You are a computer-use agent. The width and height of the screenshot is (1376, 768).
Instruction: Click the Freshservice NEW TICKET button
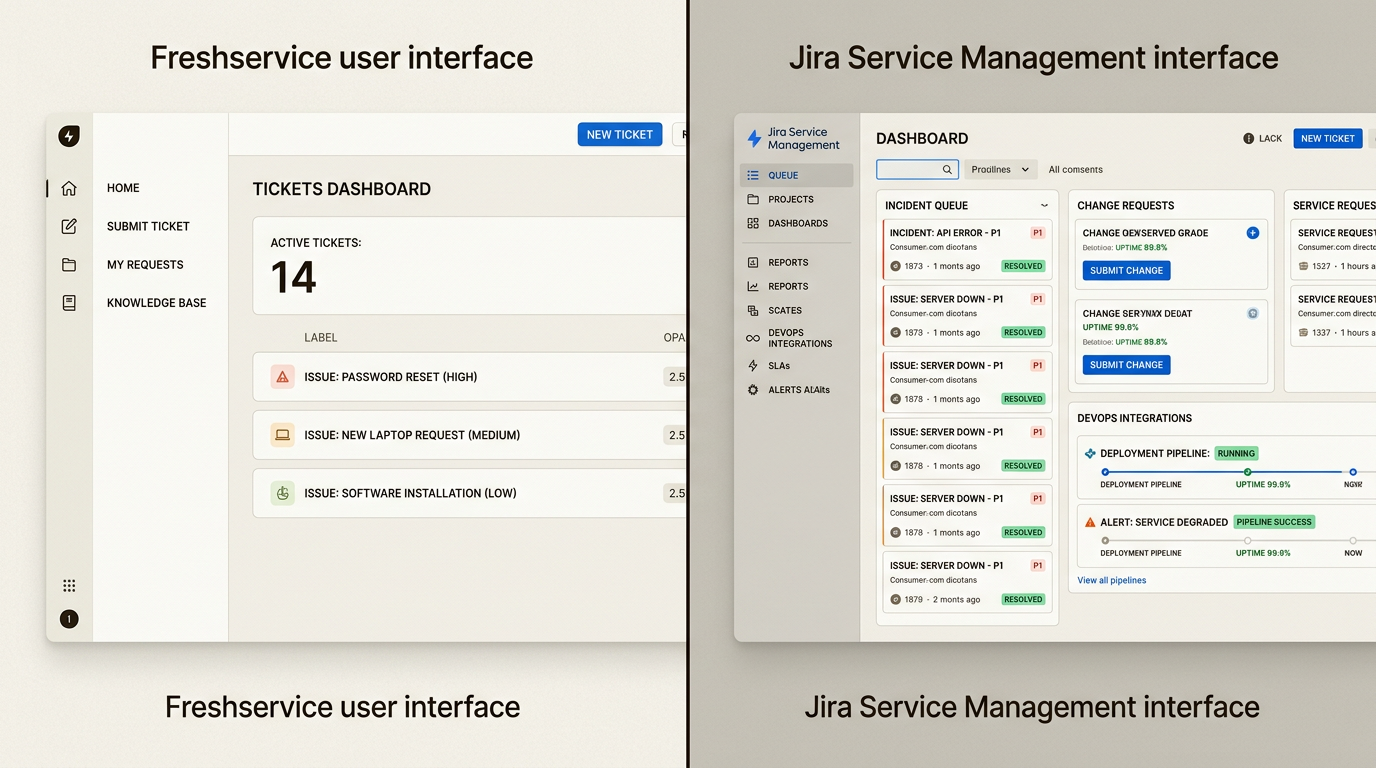pyautogui.click(x=619, y=133)
